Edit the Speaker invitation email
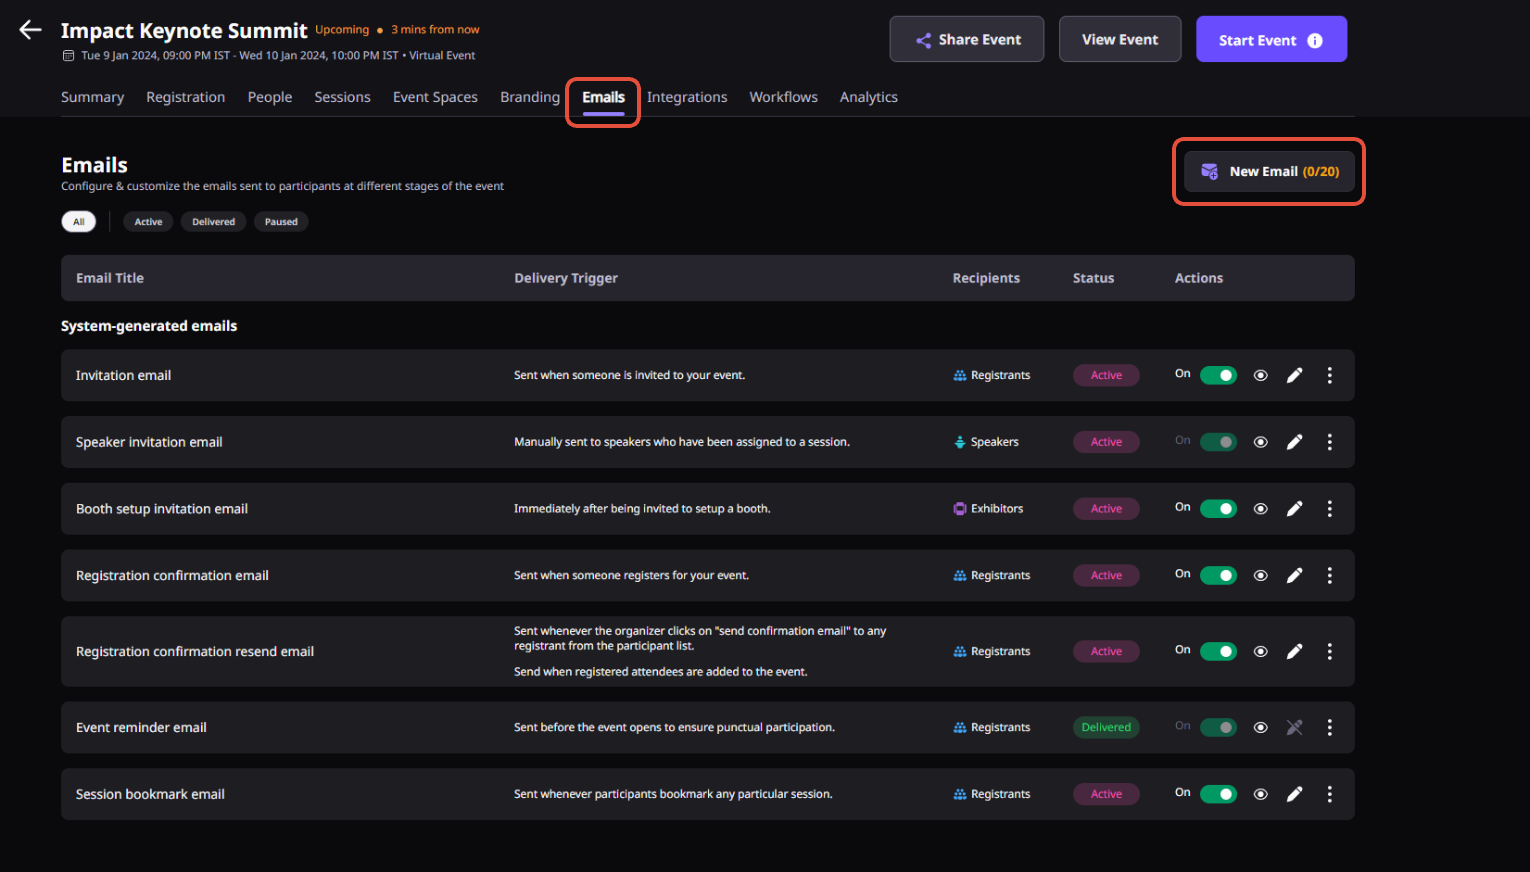 click(x=1294, y=442)
